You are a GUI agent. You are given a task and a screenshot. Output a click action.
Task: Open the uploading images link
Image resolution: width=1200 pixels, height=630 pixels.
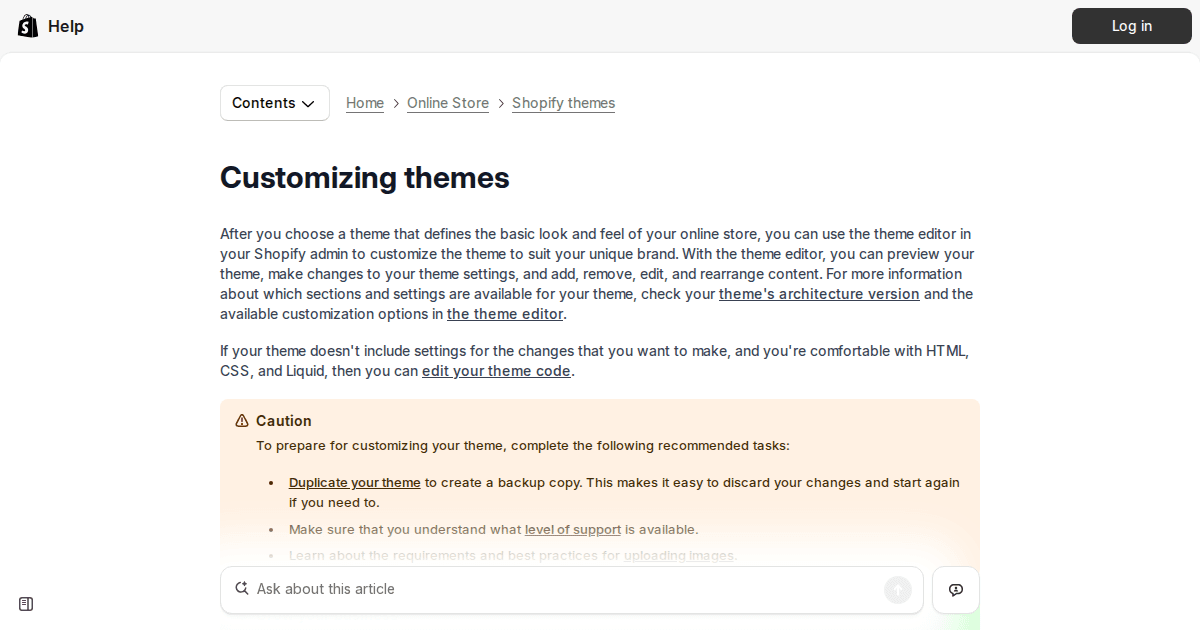click(x=679, y=555)
